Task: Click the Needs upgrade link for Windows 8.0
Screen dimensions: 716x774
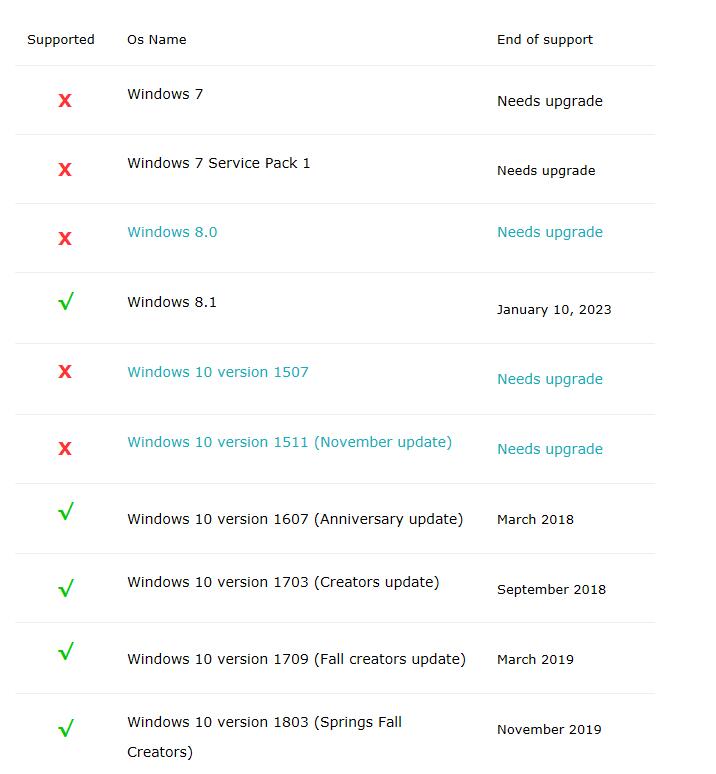Action: coord(550,232)
